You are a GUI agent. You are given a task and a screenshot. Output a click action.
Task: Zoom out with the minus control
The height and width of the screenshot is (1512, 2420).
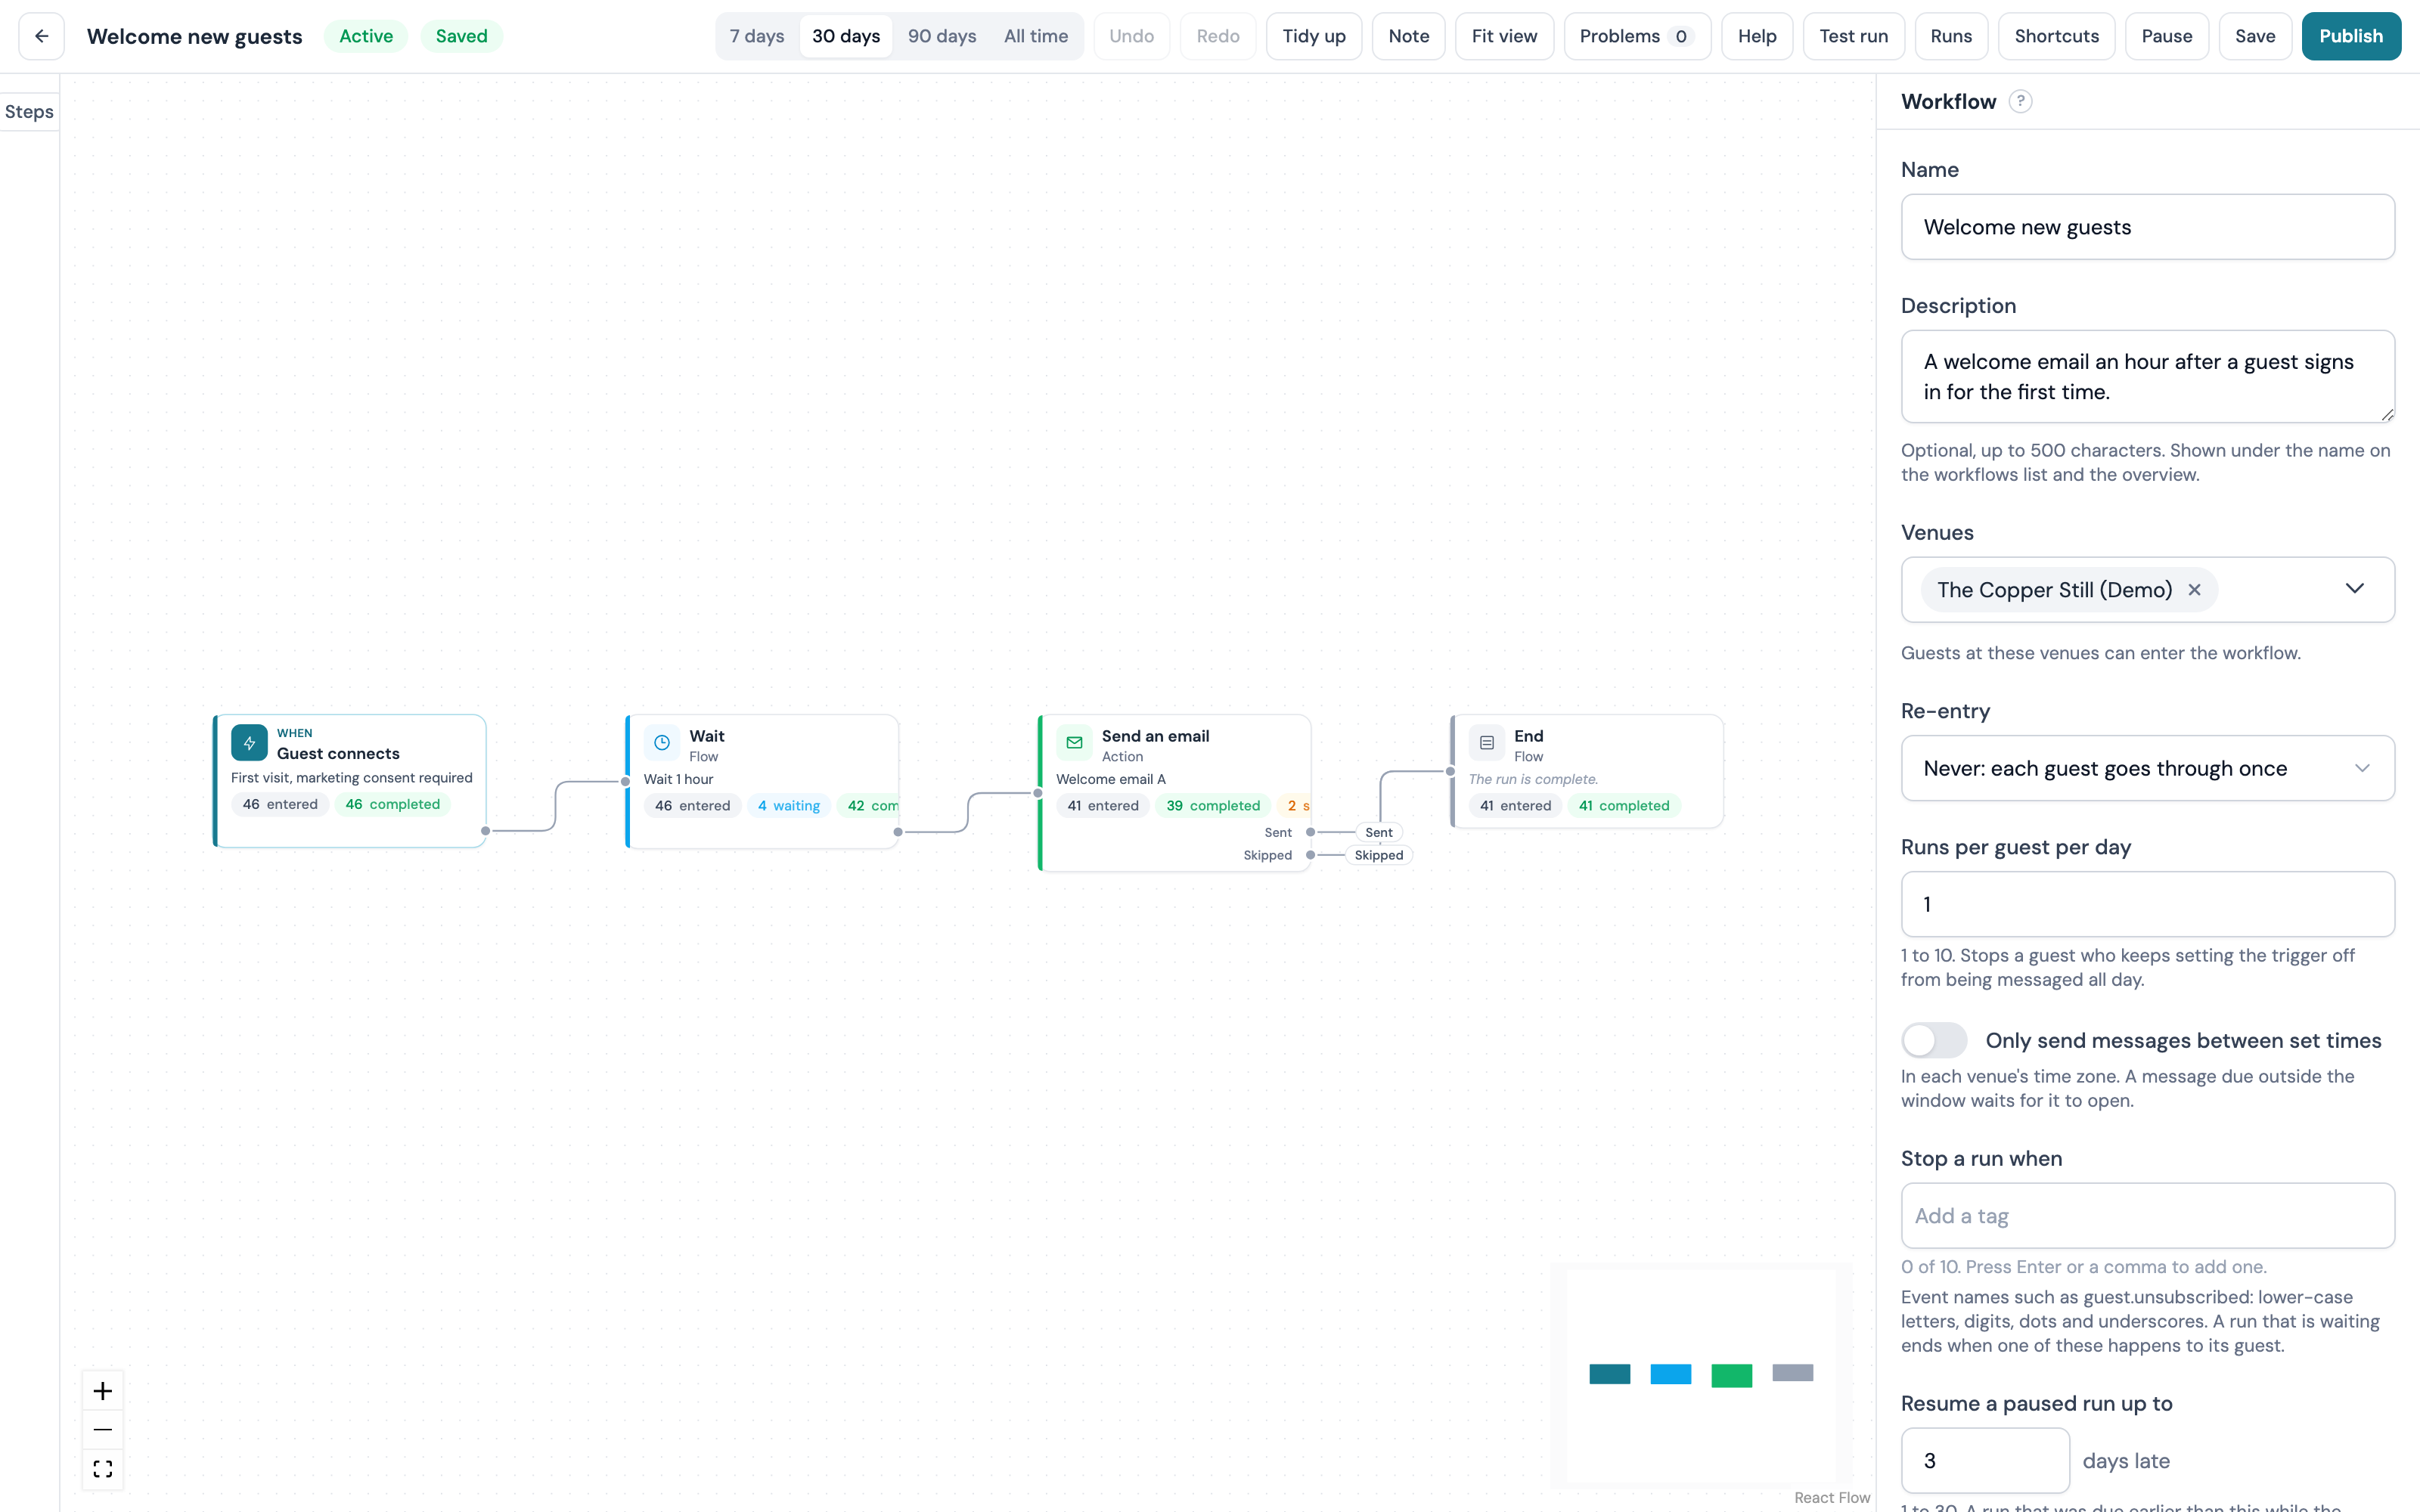102,1430
